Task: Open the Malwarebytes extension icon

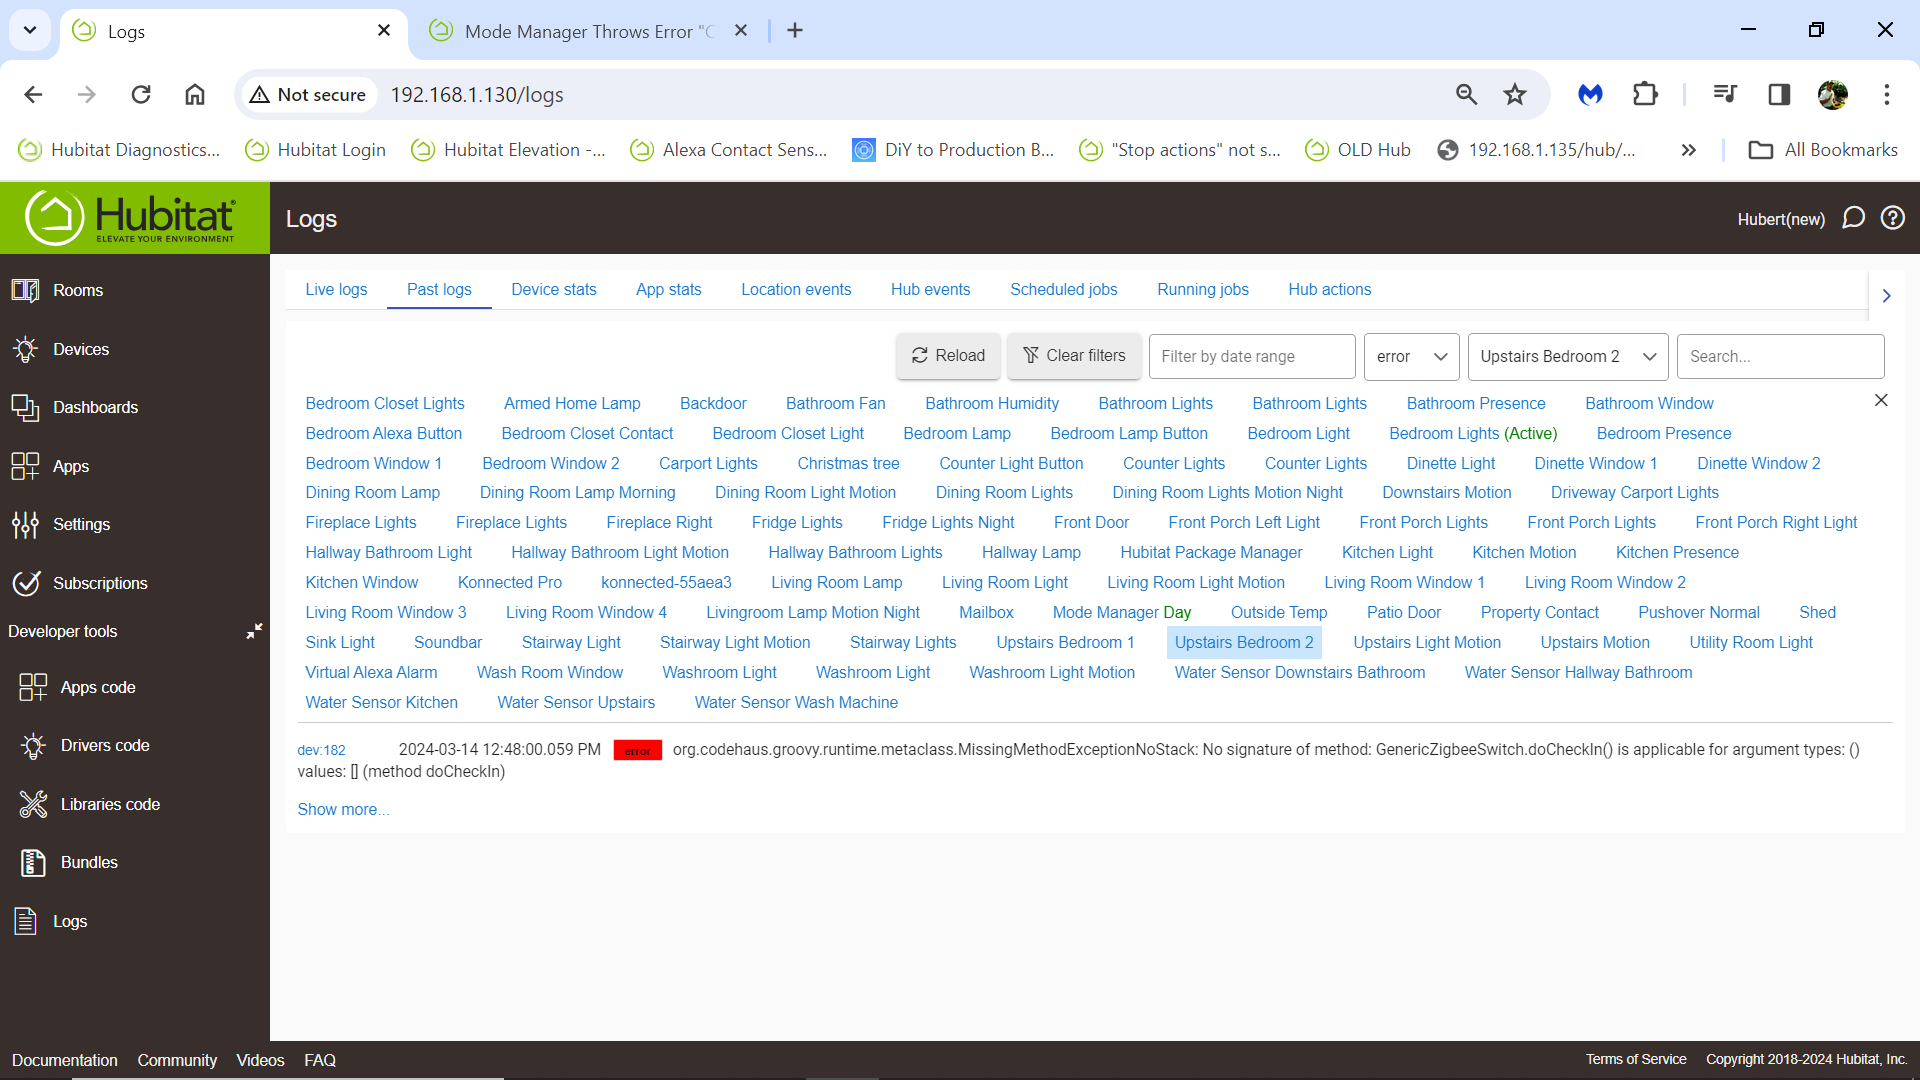Action: [x=1590, y=94]
